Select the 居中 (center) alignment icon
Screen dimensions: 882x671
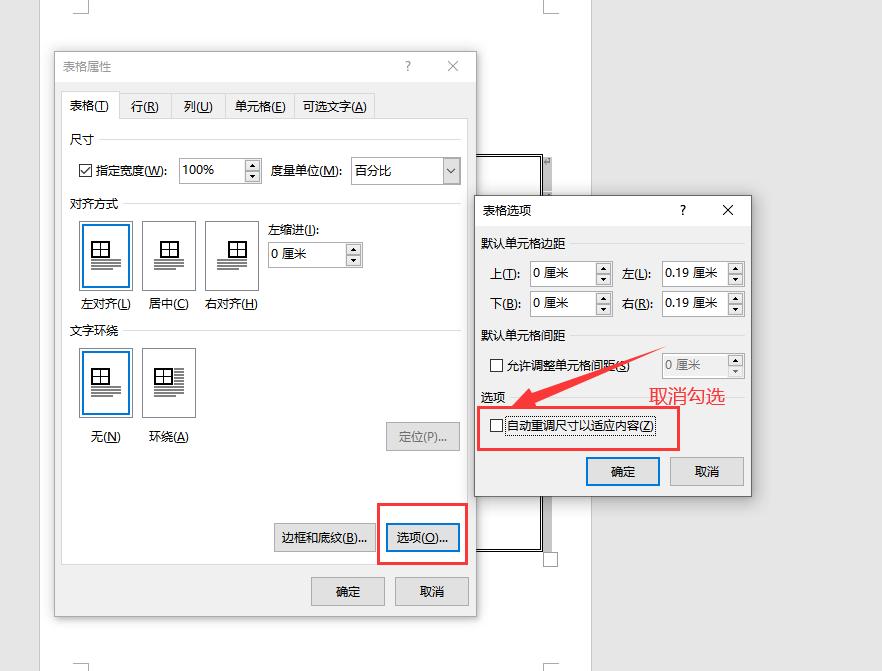[168, 256]
